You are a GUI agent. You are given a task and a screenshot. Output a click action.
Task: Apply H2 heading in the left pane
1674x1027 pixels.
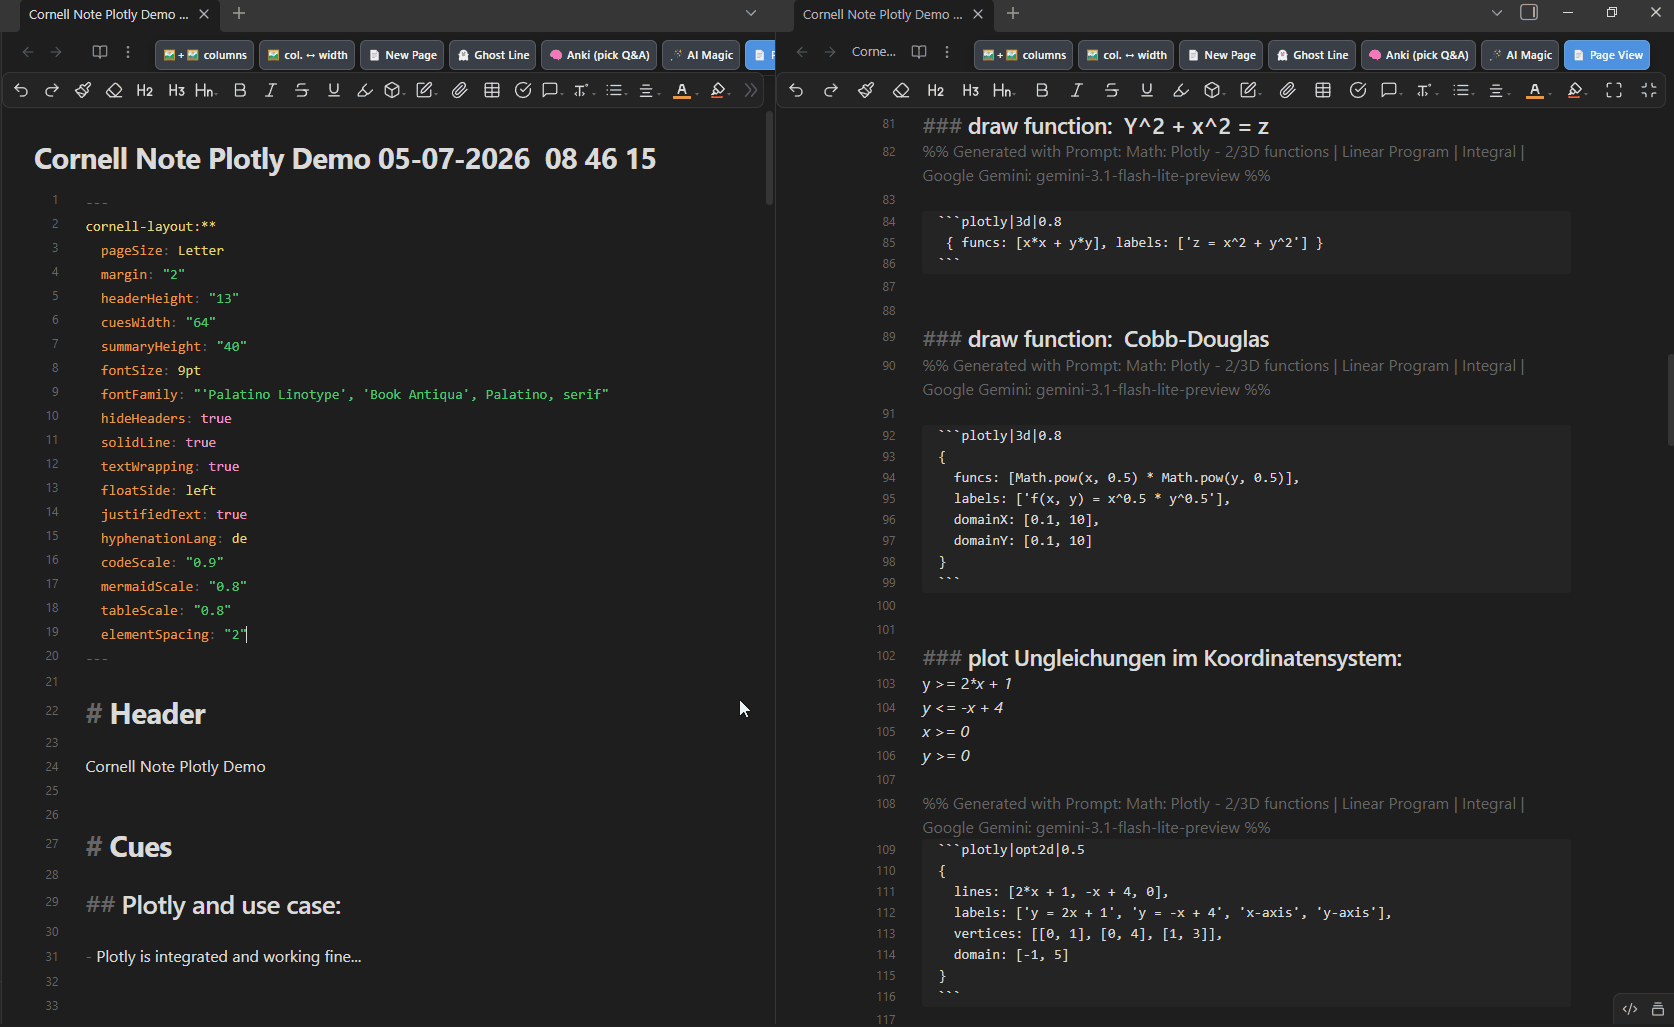[x=145, y=91]
